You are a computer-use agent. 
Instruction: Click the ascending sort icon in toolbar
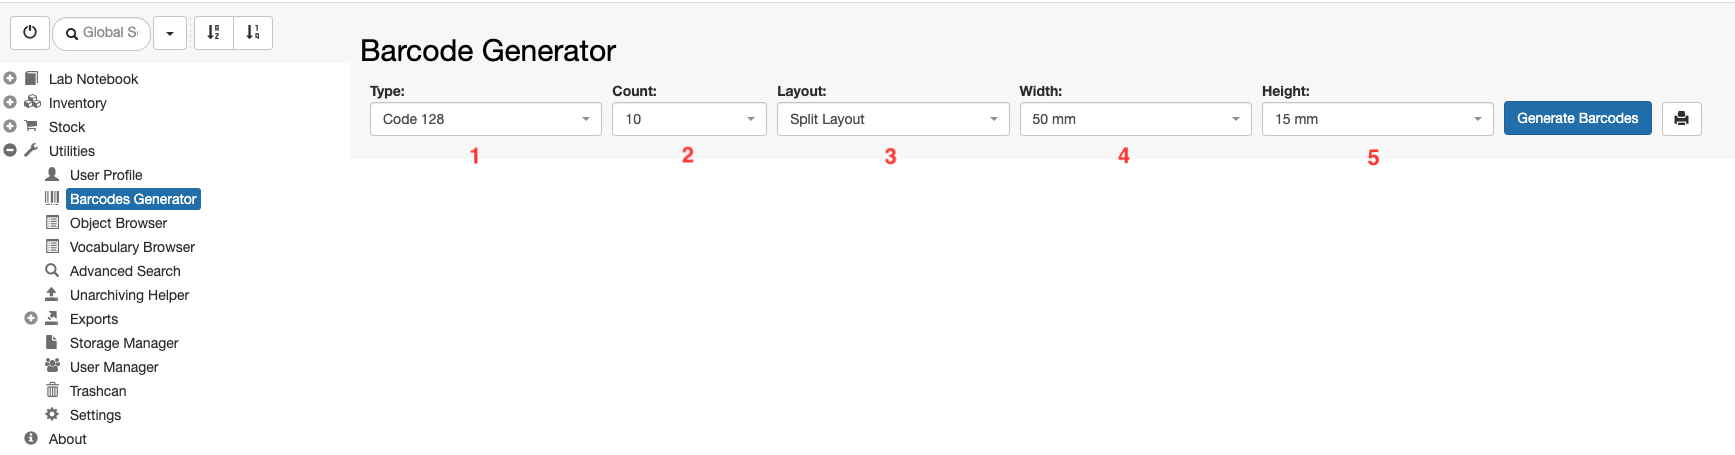(214, 33)
